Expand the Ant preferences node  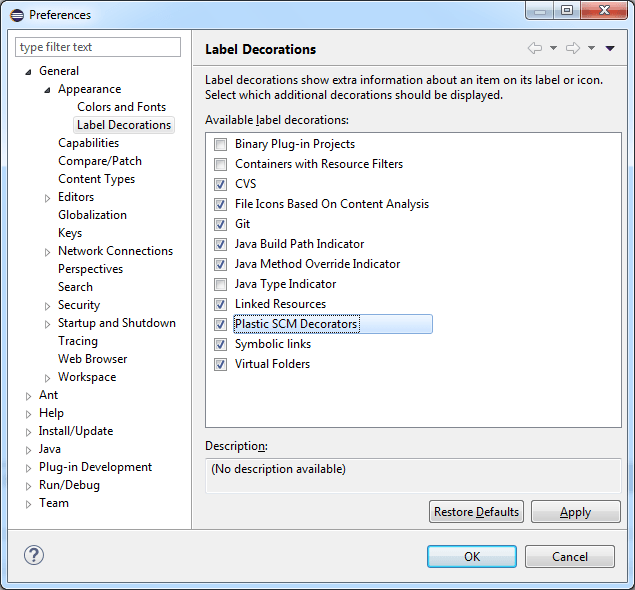click(x=28, y=396)
